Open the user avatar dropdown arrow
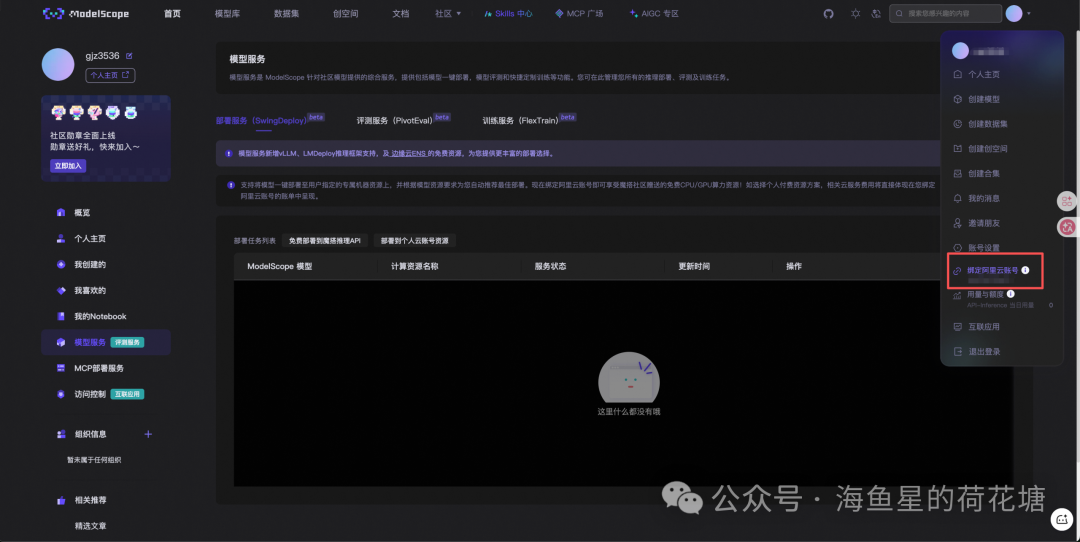 1029,14
